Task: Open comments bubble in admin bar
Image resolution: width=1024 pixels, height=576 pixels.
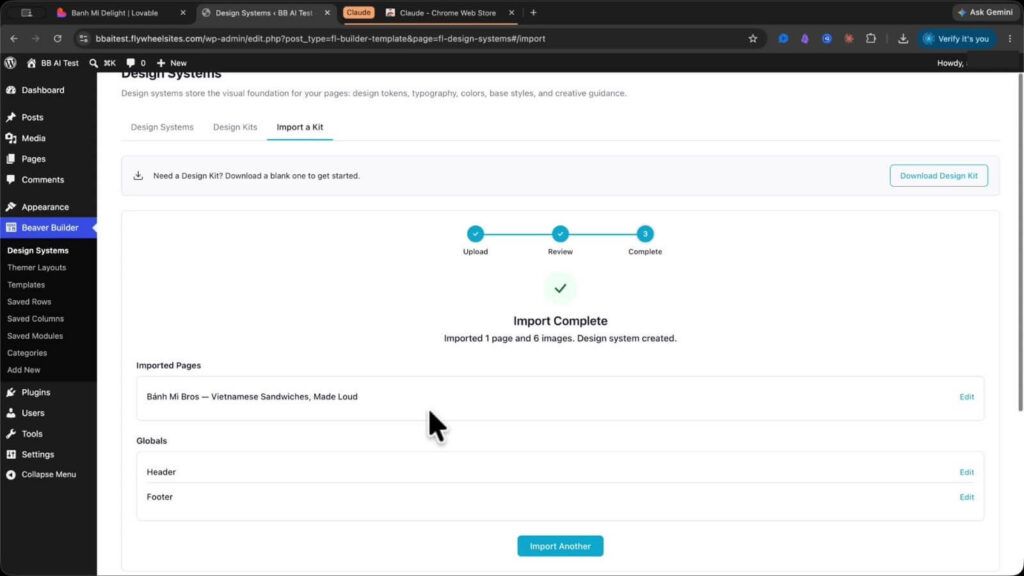Action: point(136,63)
